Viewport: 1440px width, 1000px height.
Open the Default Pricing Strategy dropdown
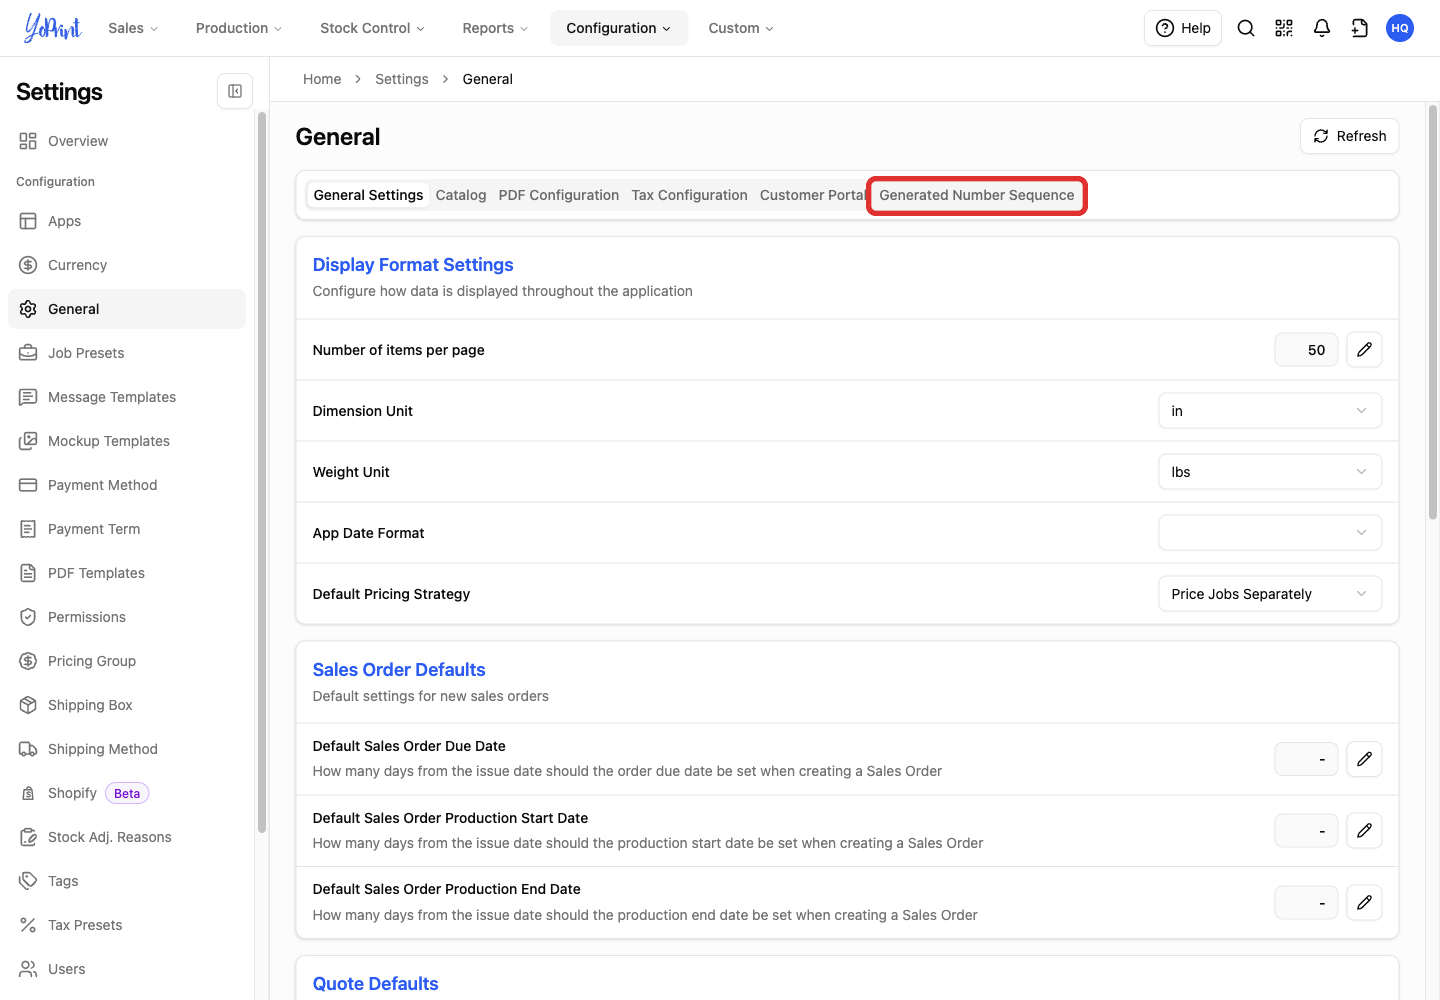(1270, 594)
